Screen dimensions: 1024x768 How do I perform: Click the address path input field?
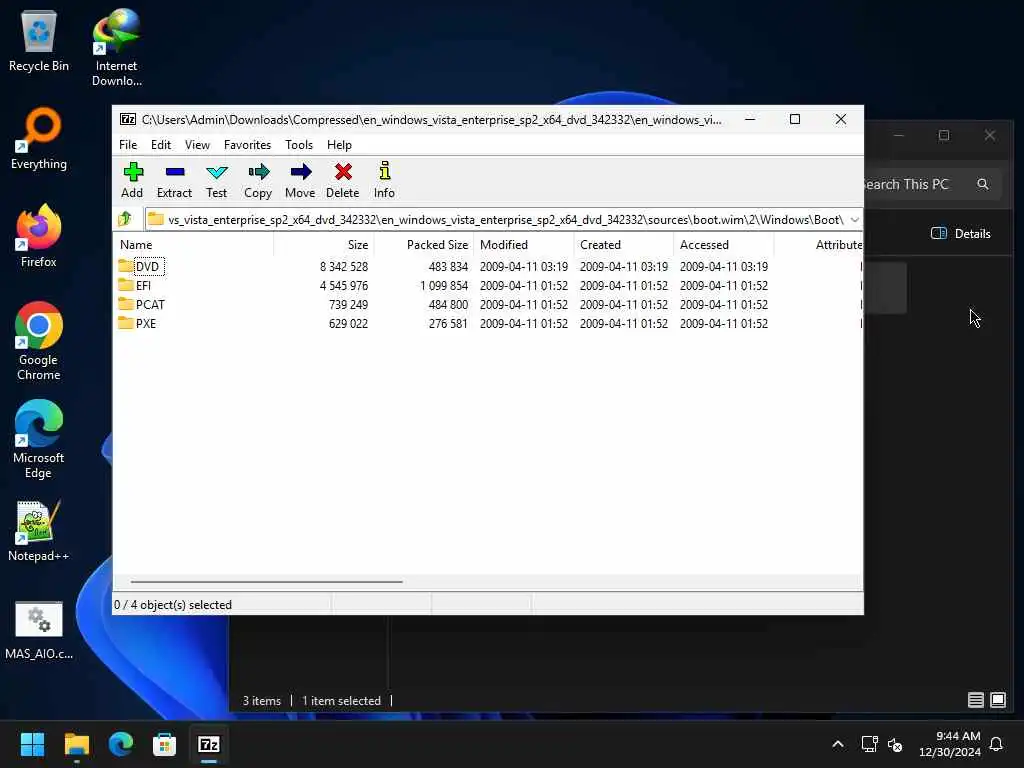(503, 219)
